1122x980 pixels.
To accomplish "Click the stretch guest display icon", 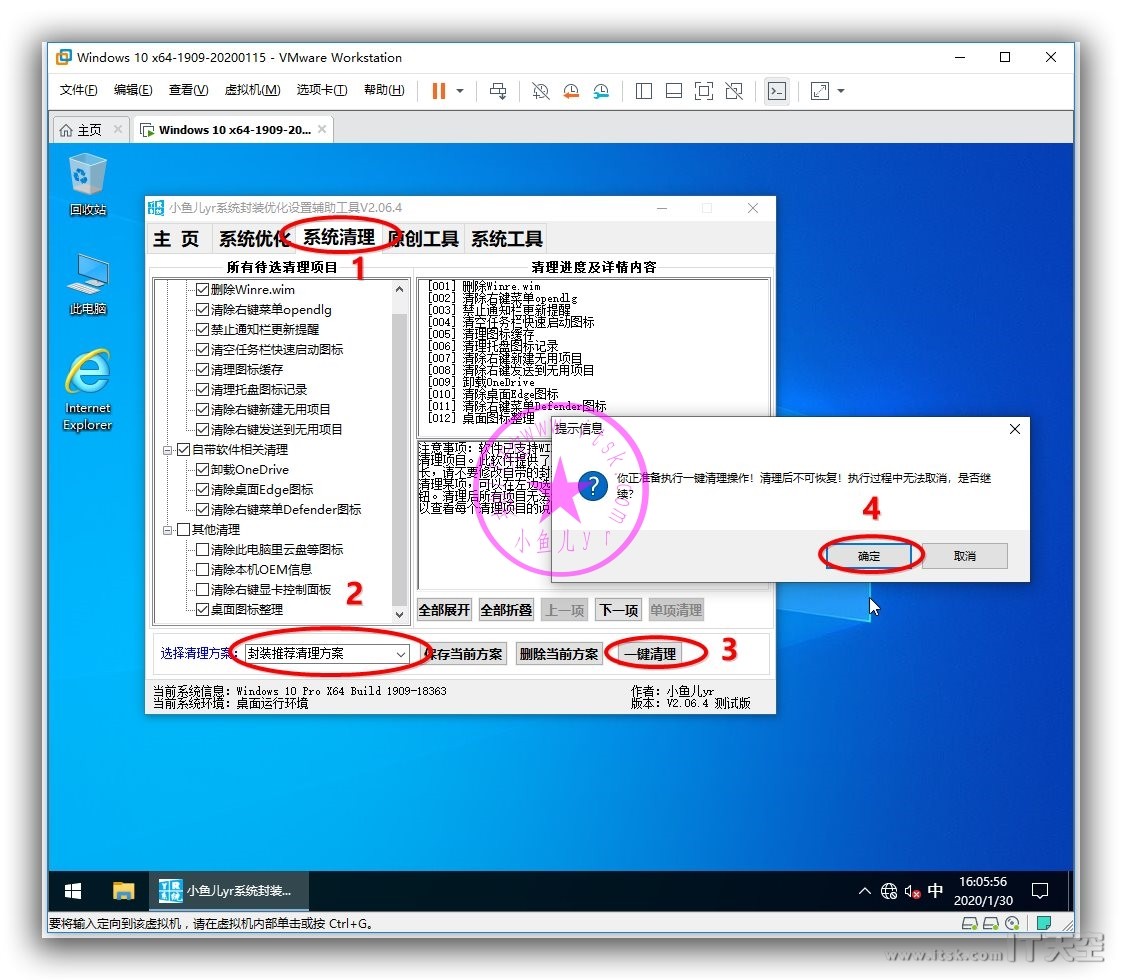I will pos(819,91).
